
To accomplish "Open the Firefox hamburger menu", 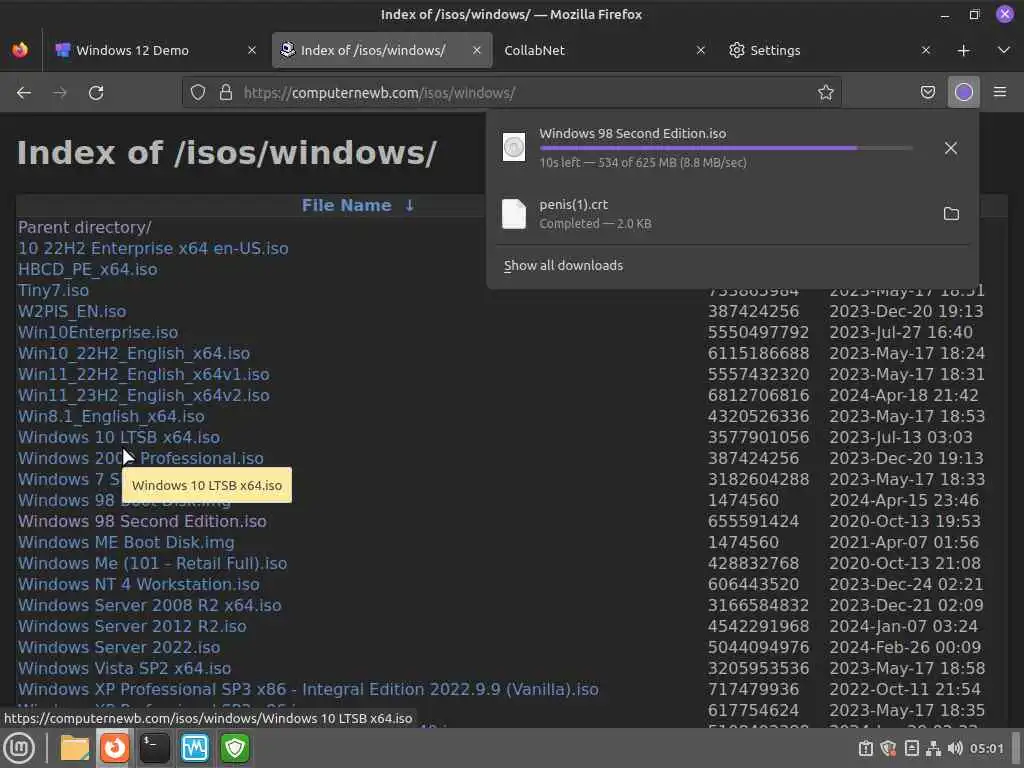I will pos(1000,93).
